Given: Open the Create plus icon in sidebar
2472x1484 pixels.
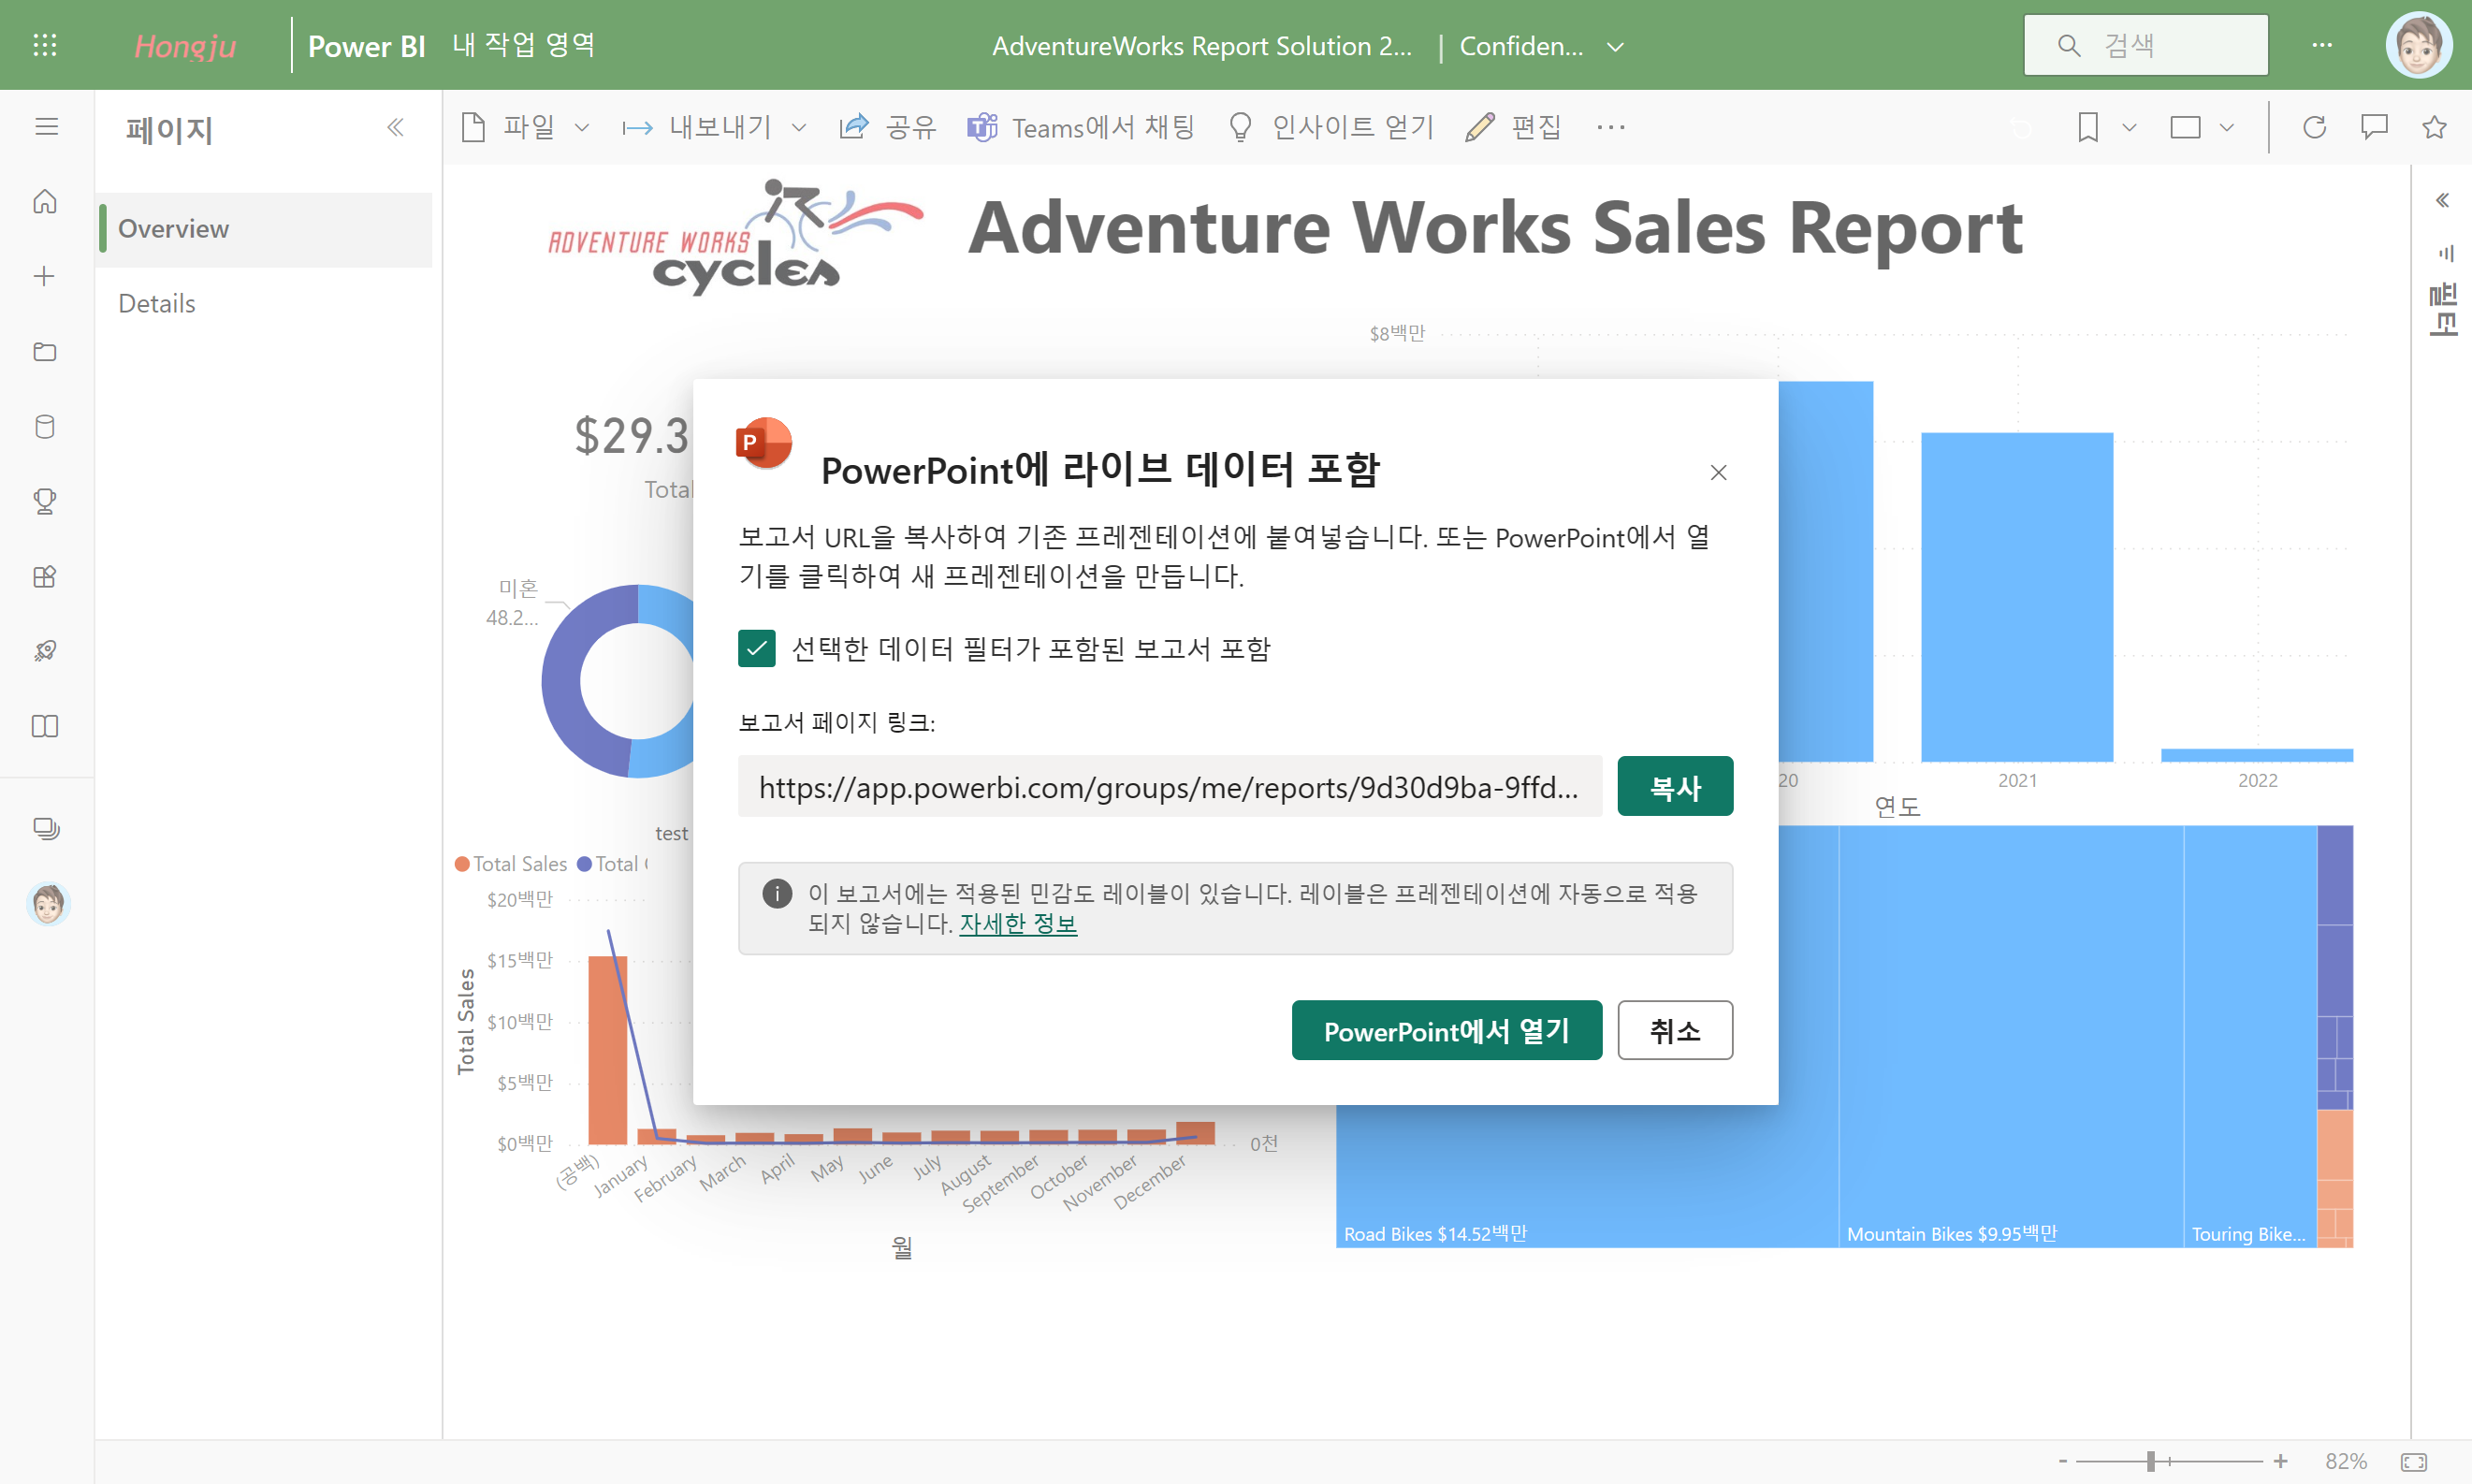Looking at the screenshot, I should [x=45, y=276].
